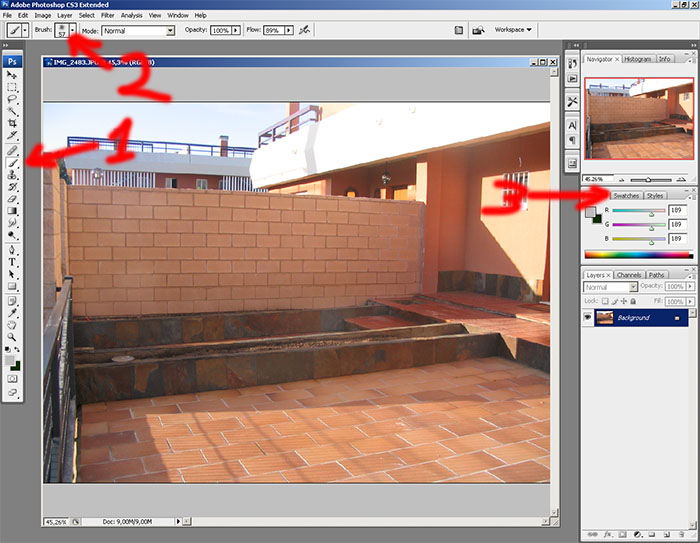This screenshot has height=543, width=700.
Task: Open the Paragraph panel icon
Action: coord(572,140)
